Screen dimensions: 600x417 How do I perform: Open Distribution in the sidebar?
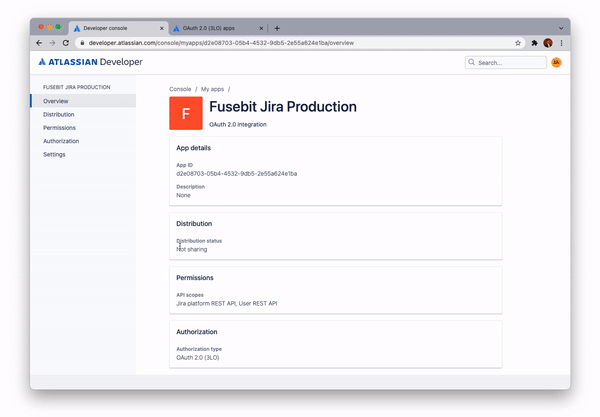click(83, 114)
